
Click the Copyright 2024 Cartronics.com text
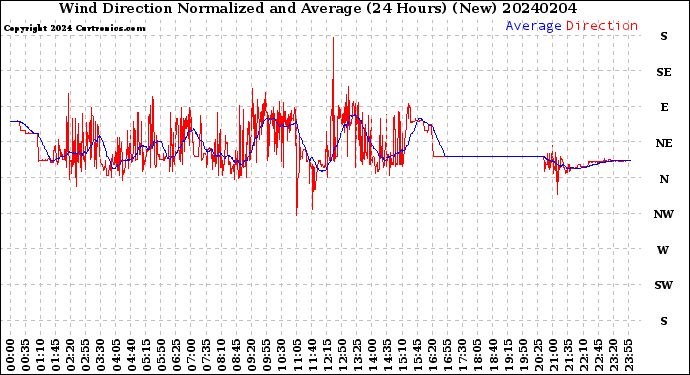click(74, 28)
